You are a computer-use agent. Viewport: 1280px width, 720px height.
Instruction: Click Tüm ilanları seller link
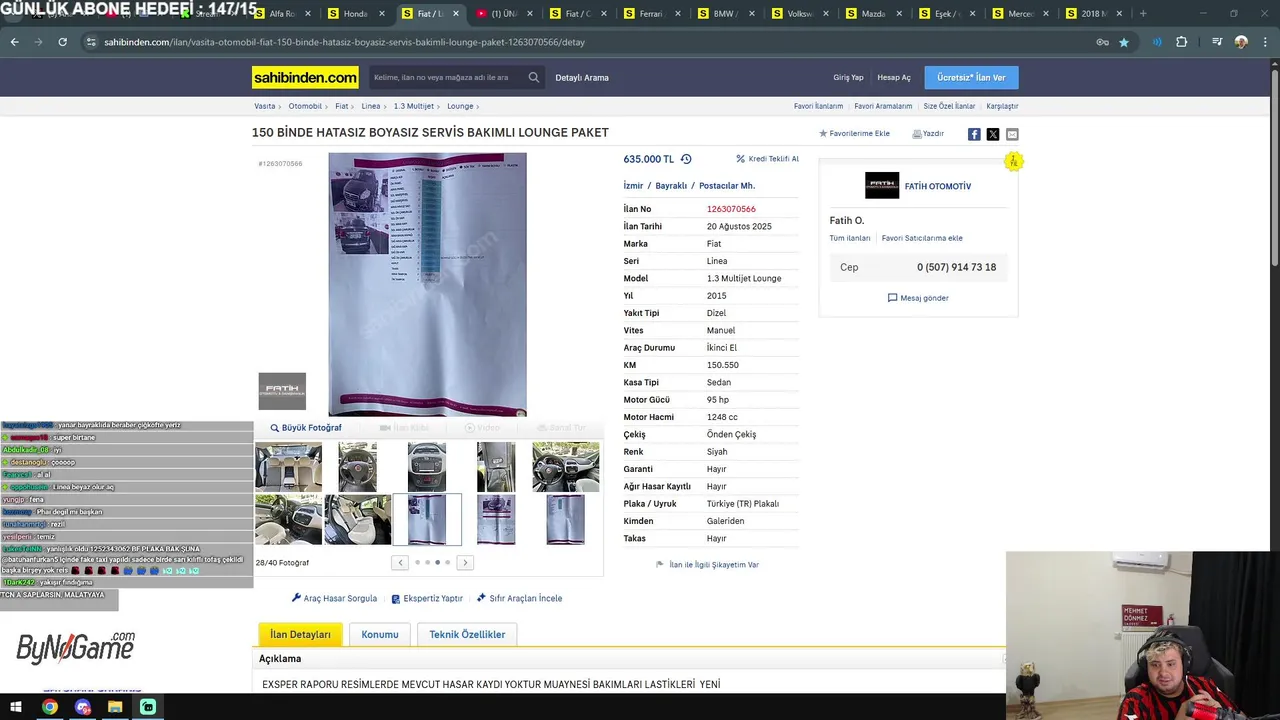[850, 238]
